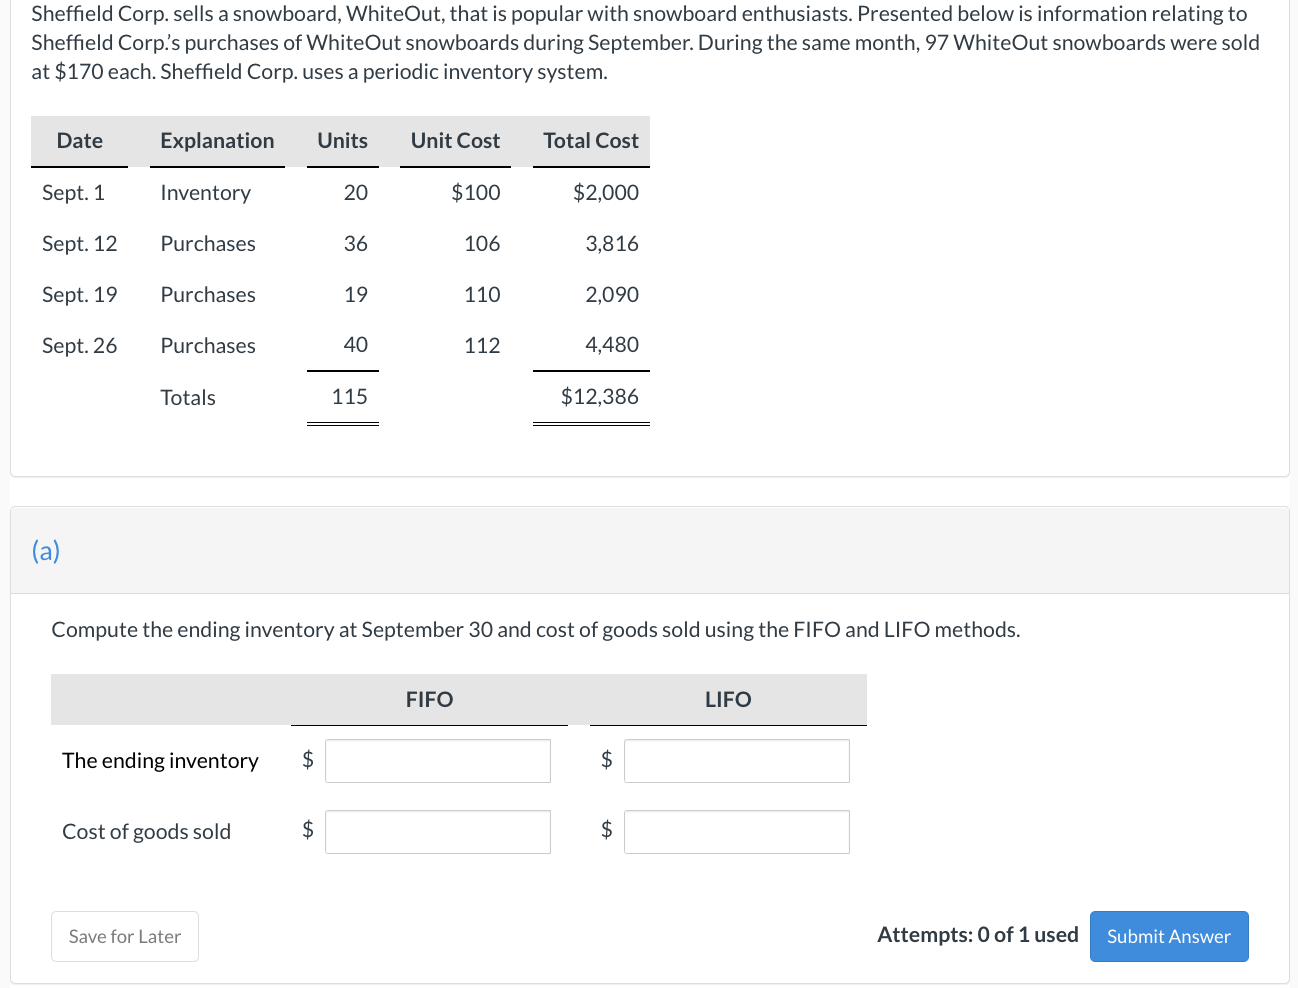
Task: Click the 19 units cell
Action: pyautogui.click(x=356, y=294)
